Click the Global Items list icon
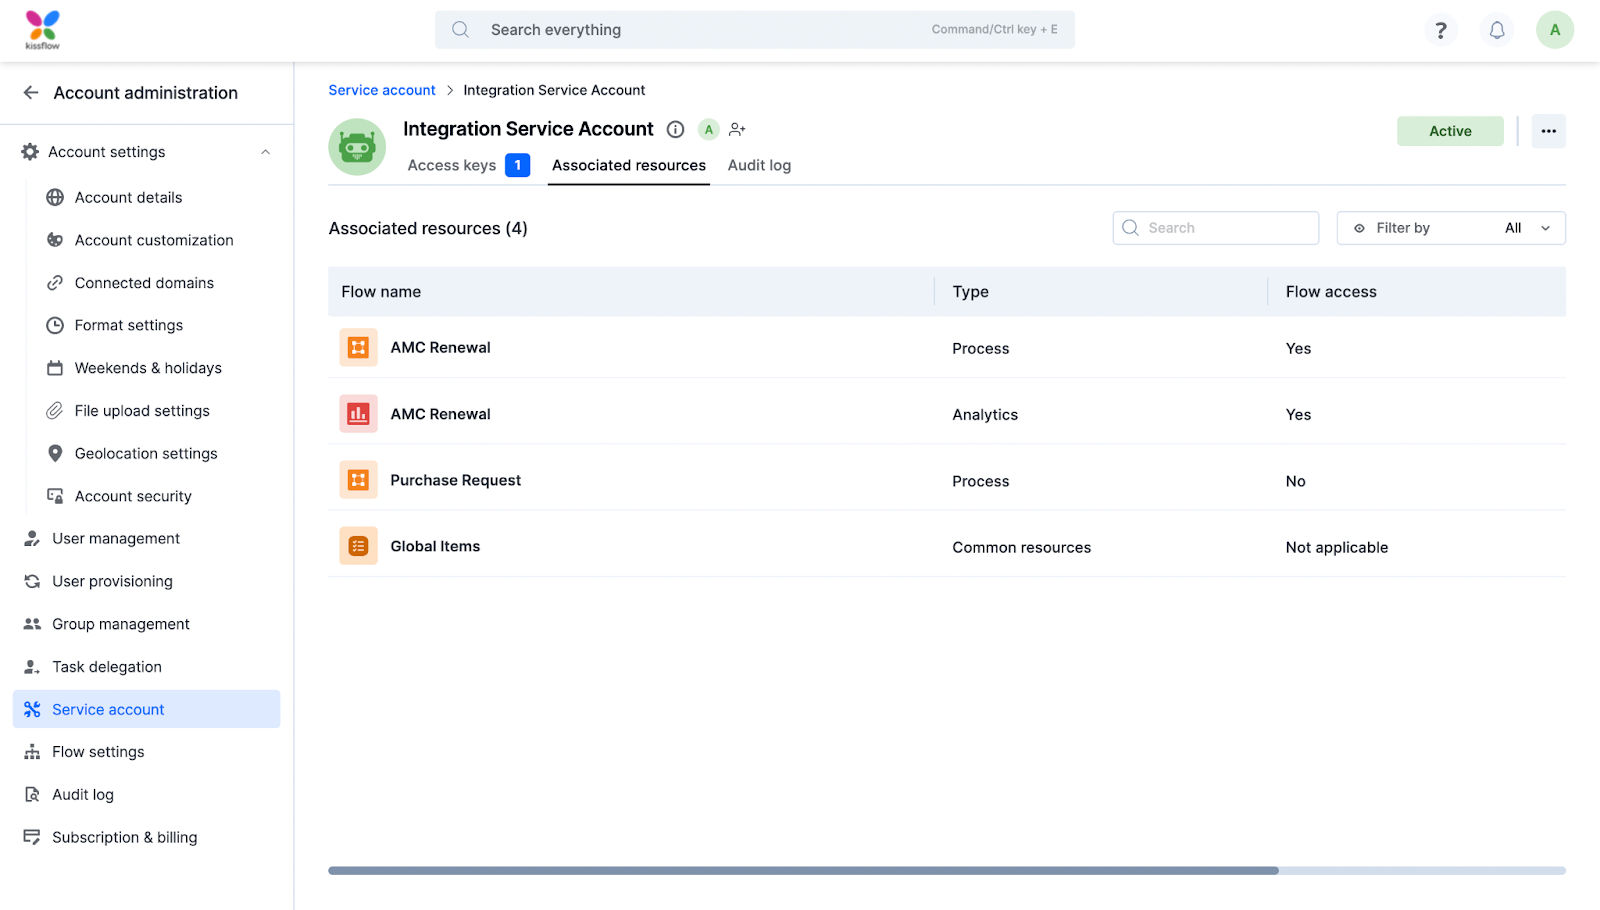This screenshot has height=910, width=1600. coord(358,546)
